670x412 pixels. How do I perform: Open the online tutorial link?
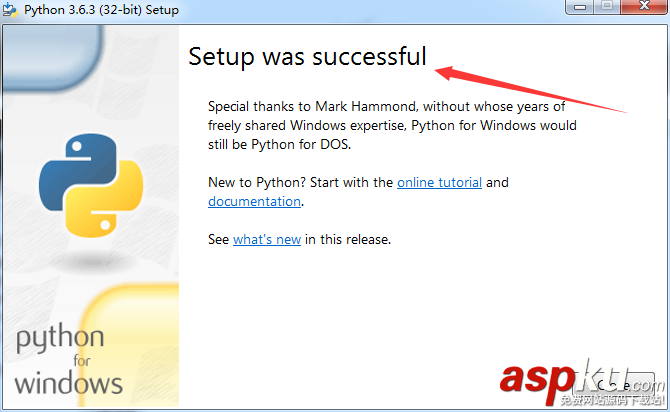click(x=439, y=182)
